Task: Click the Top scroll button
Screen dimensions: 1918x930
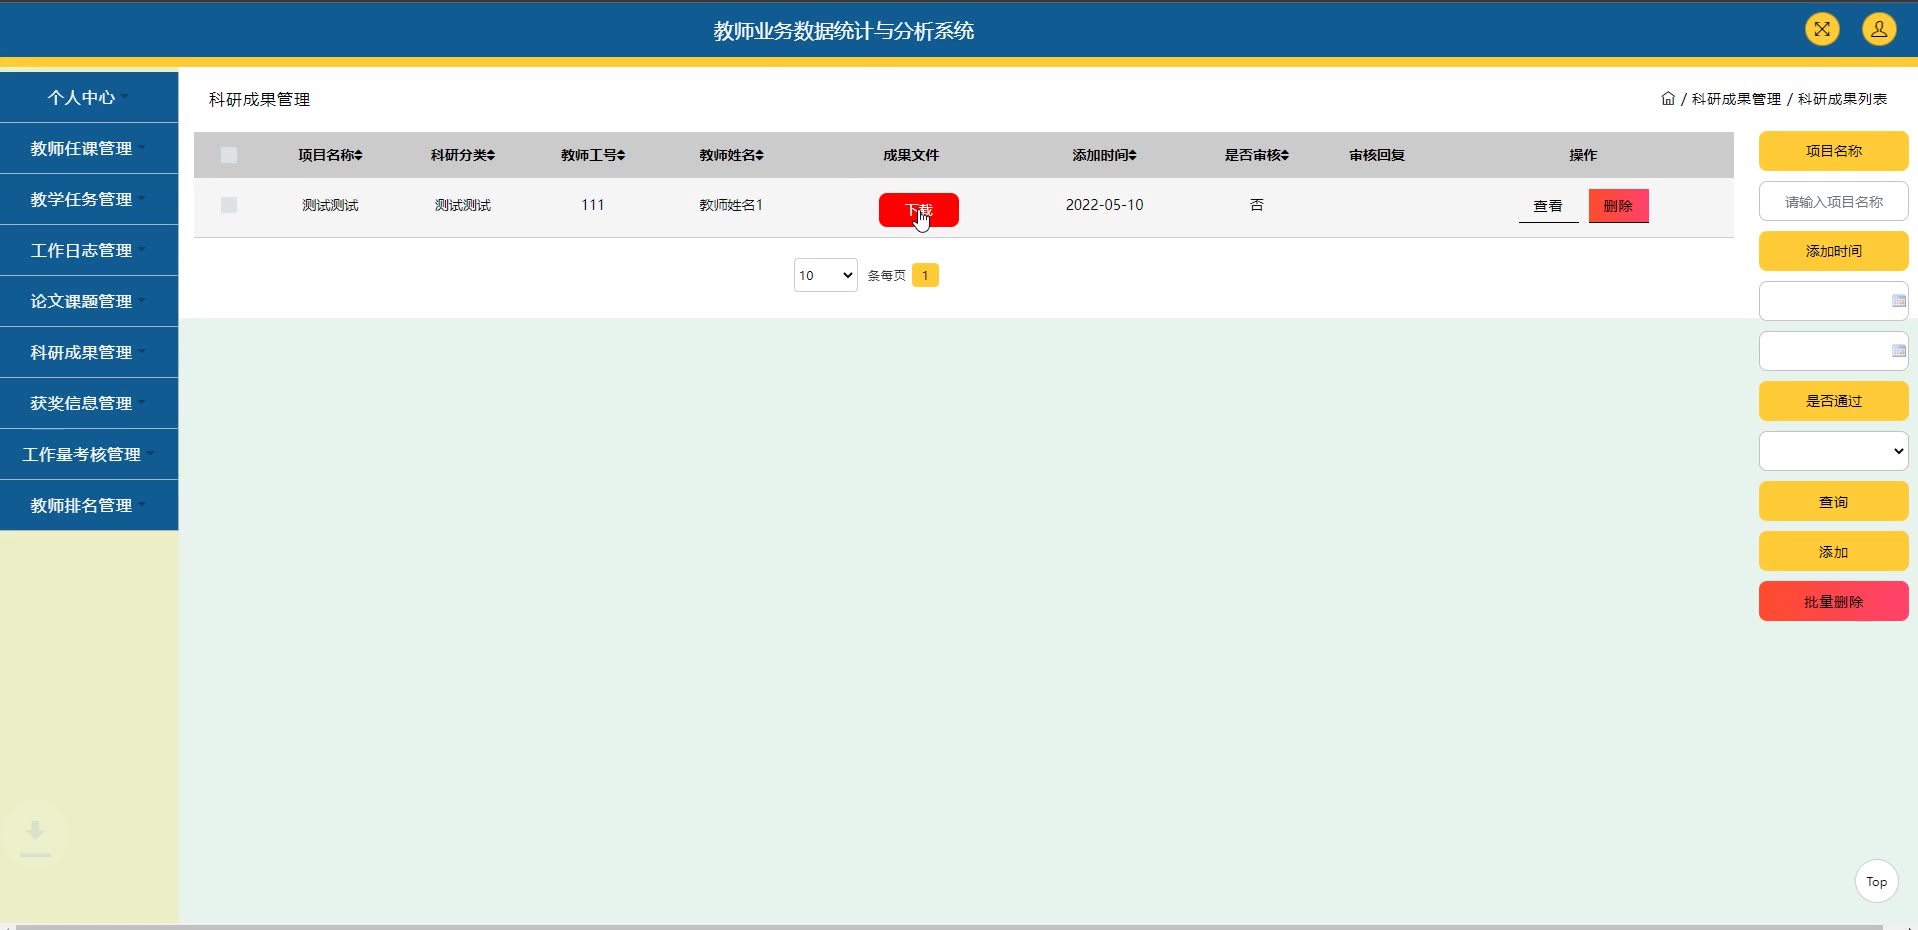Action: click(1876, 882)
